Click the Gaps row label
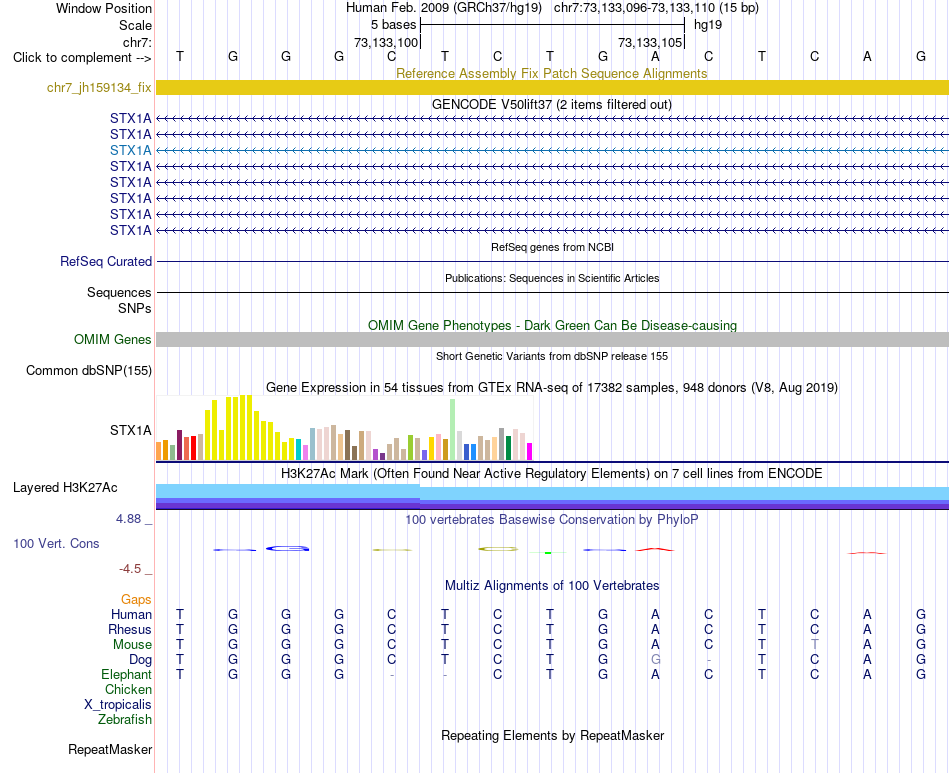This screenshot has width=950, height=773. click(x=136, y=600)
